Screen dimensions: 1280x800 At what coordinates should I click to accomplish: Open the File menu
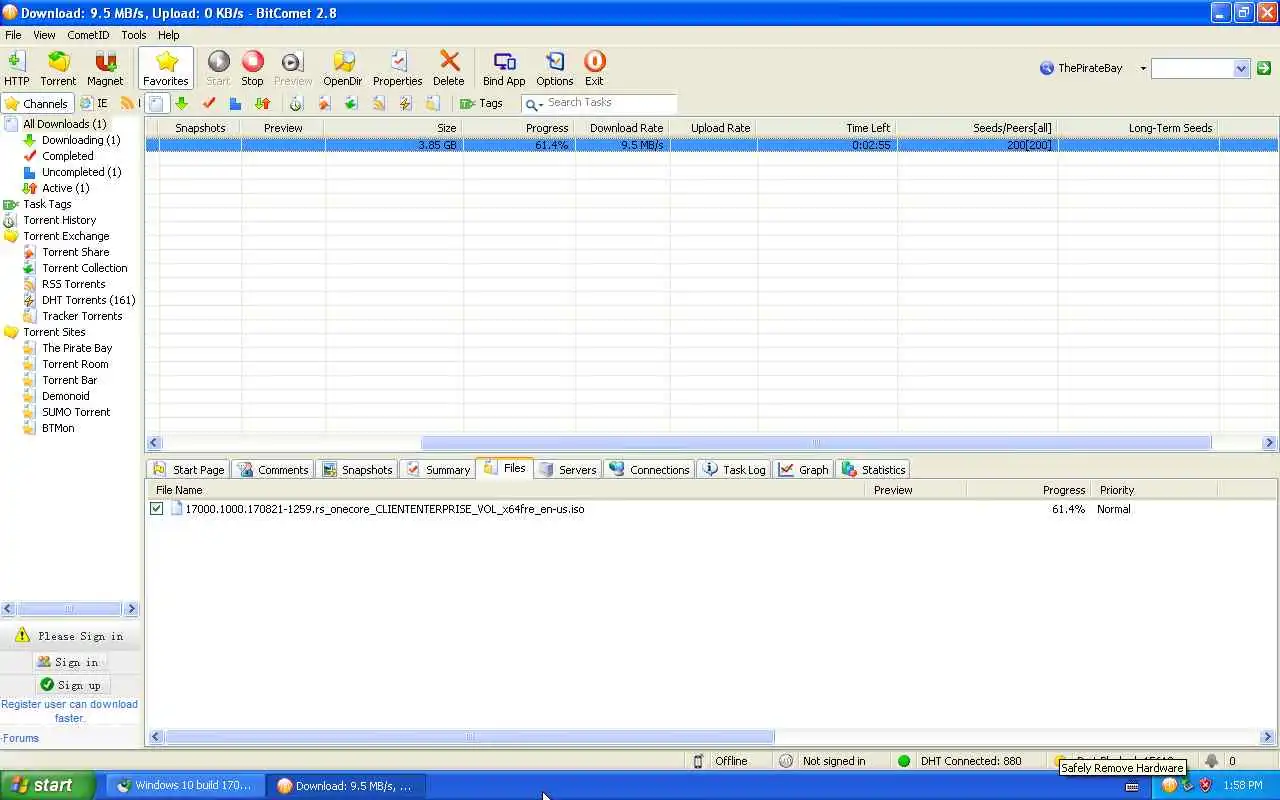pos(13,35)
